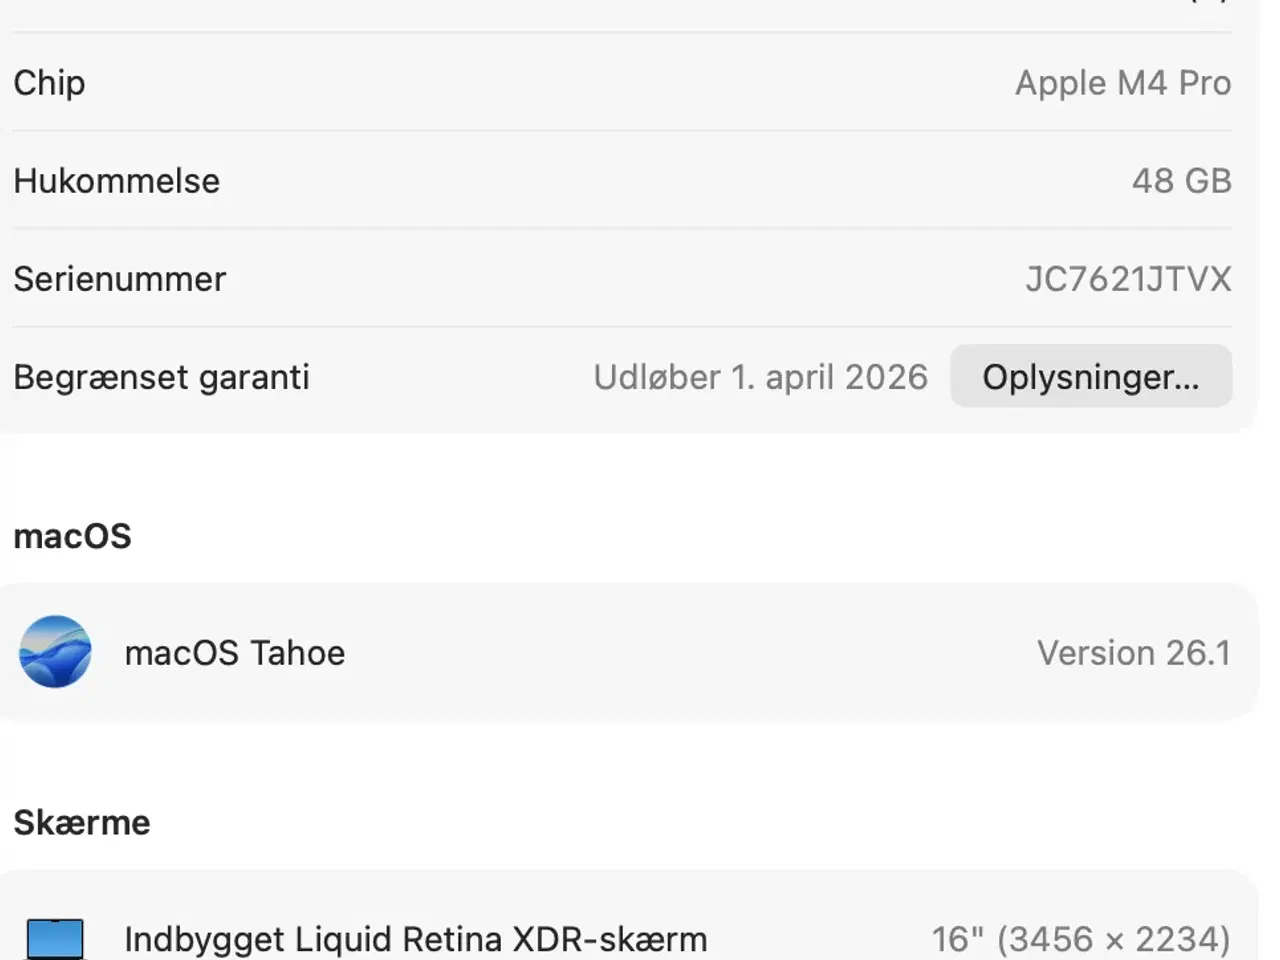Click the 48 GB memory value
This screenshot has height=960, width=1280.
[1180, 181]
